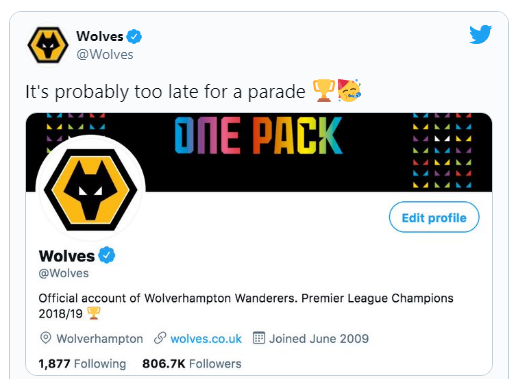
Task: Click the ONE PACK banner image
Action: click(x=259, y=152)
